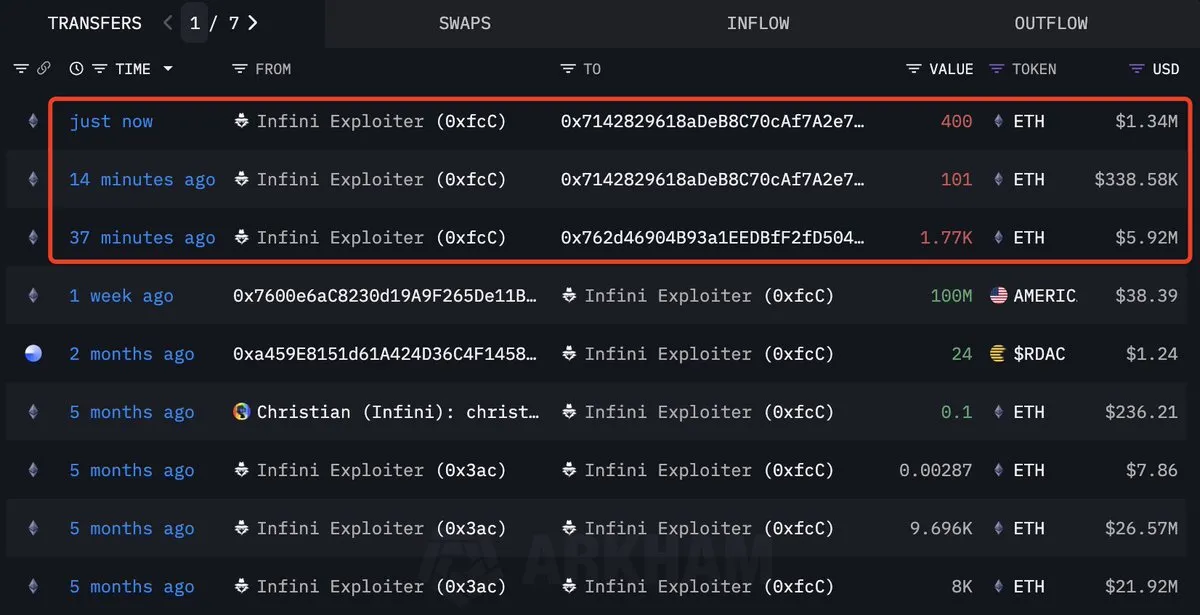Click the clock icon beside TIME
This screenshot has width=1200, height=615.
pyautogui.click(x=76, y=69)
